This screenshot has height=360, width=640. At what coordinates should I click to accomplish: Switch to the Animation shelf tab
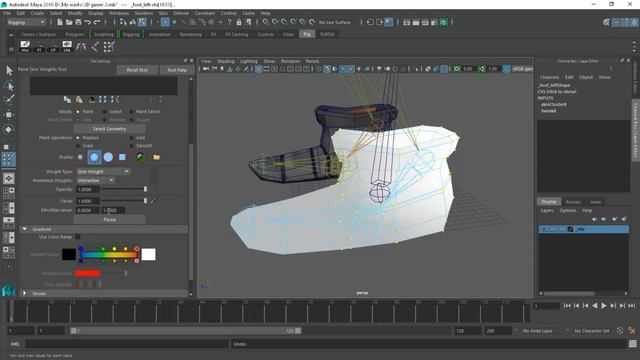click(160, 35)
